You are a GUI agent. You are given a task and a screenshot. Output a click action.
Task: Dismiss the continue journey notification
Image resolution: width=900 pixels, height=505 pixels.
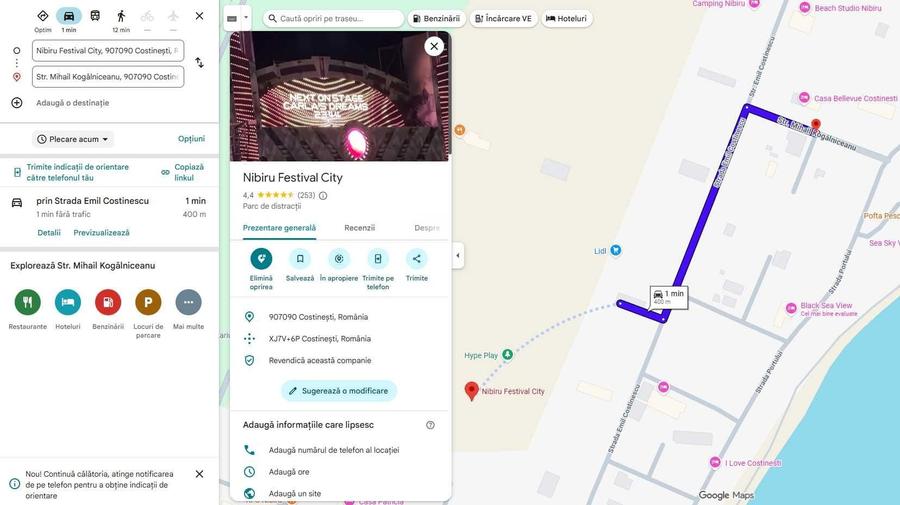[x=199, y=474]
